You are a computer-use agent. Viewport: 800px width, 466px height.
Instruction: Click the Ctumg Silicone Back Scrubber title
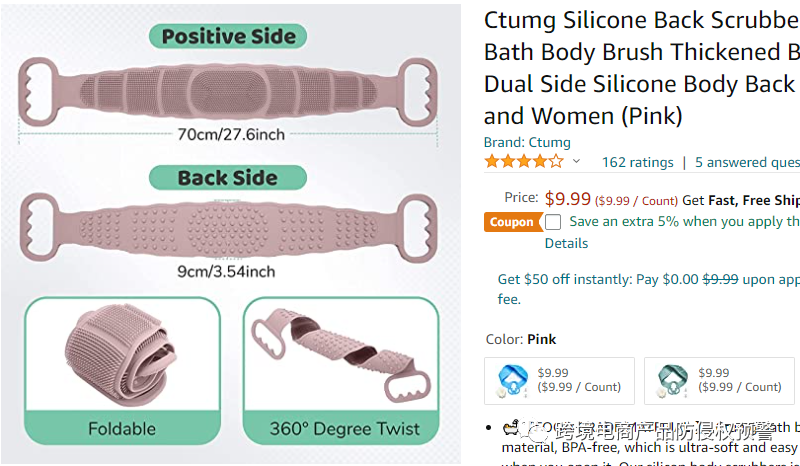point(641,67)
